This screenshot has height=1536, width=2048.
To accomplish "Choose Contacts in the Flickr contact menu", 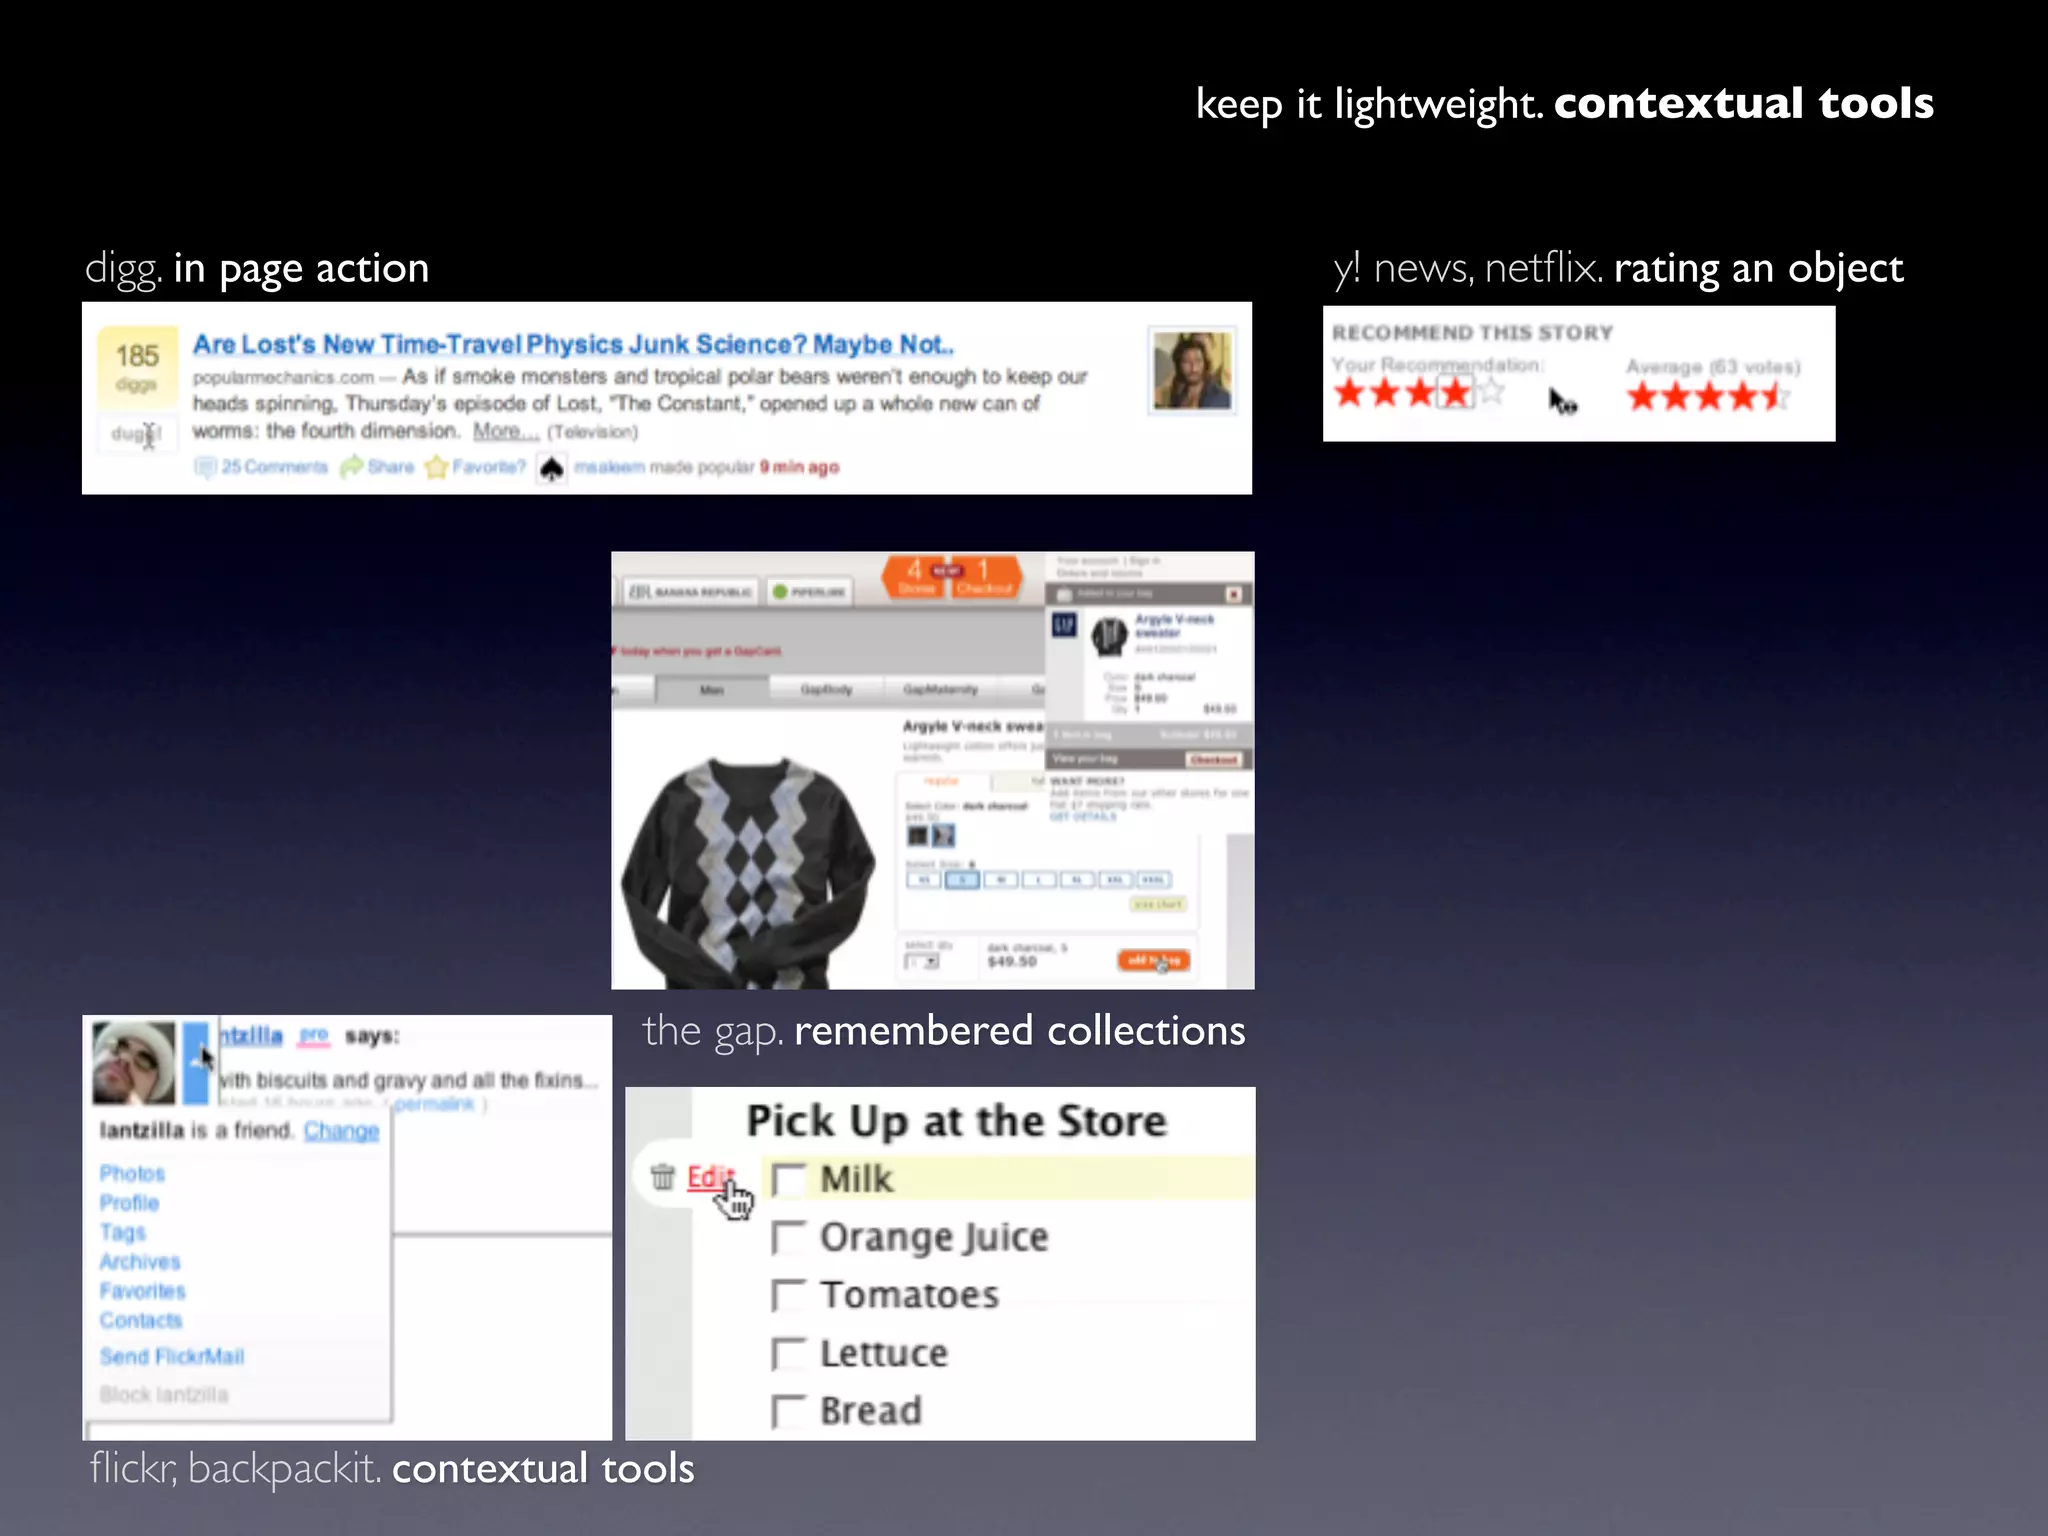I will point(141,1320).
